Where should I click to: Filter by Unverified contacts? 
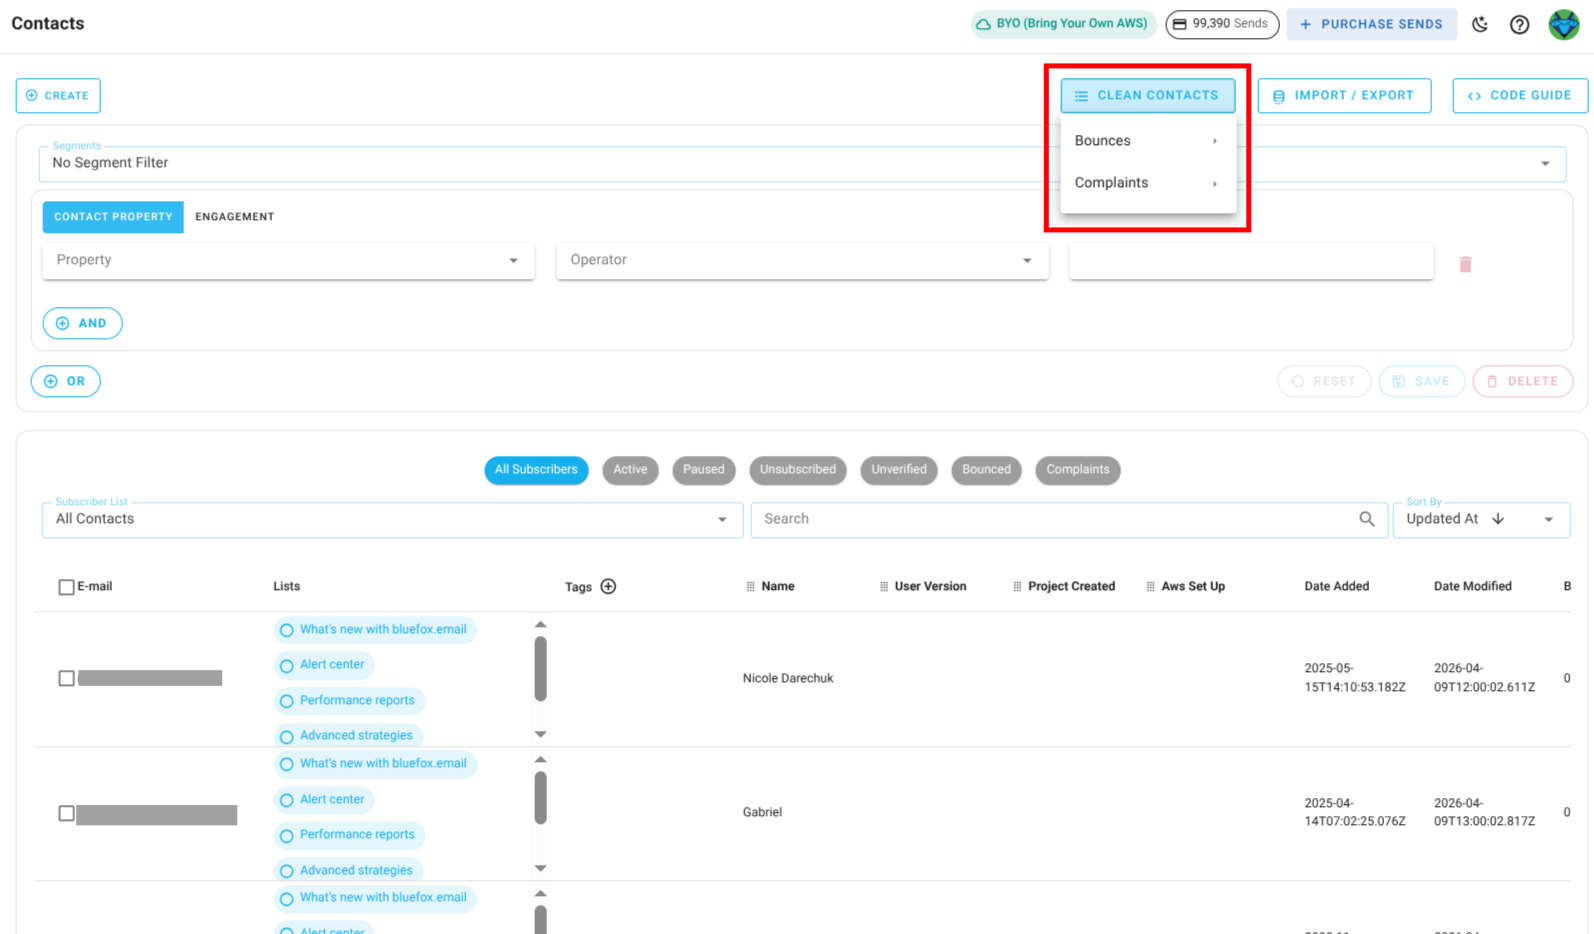(x=899, y=470)
